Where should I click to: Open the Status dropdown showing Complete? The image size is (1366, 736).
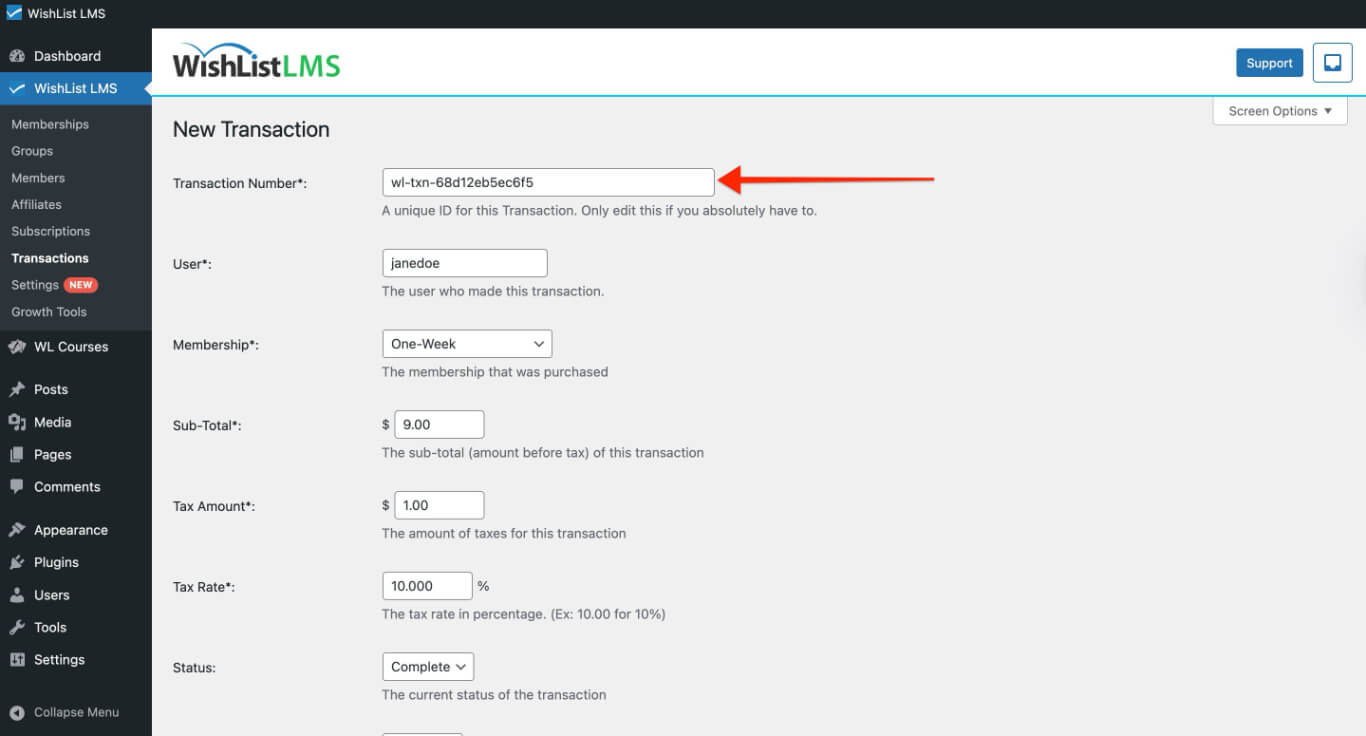[428, 666]
